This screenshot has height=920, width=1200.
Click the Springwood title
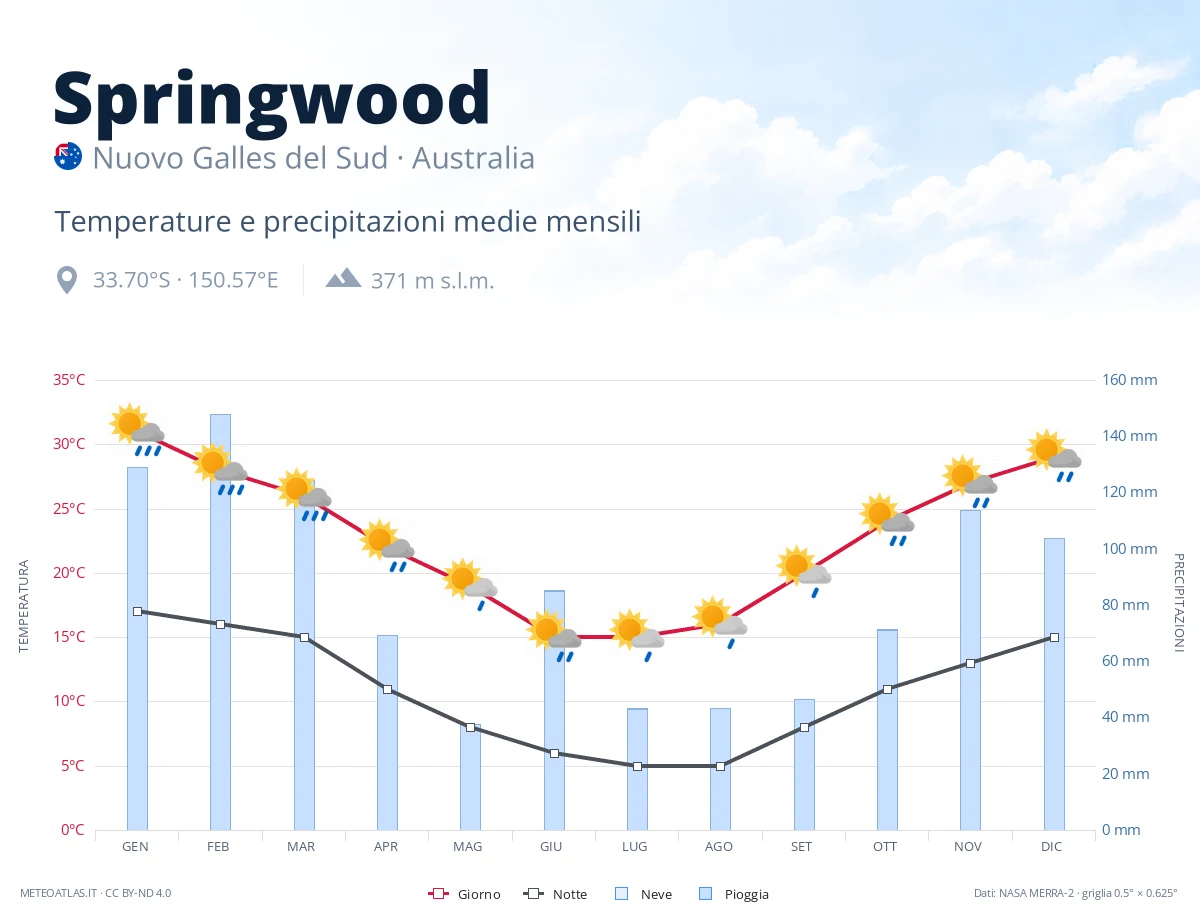pyautogui.click(x=272, y=100)
